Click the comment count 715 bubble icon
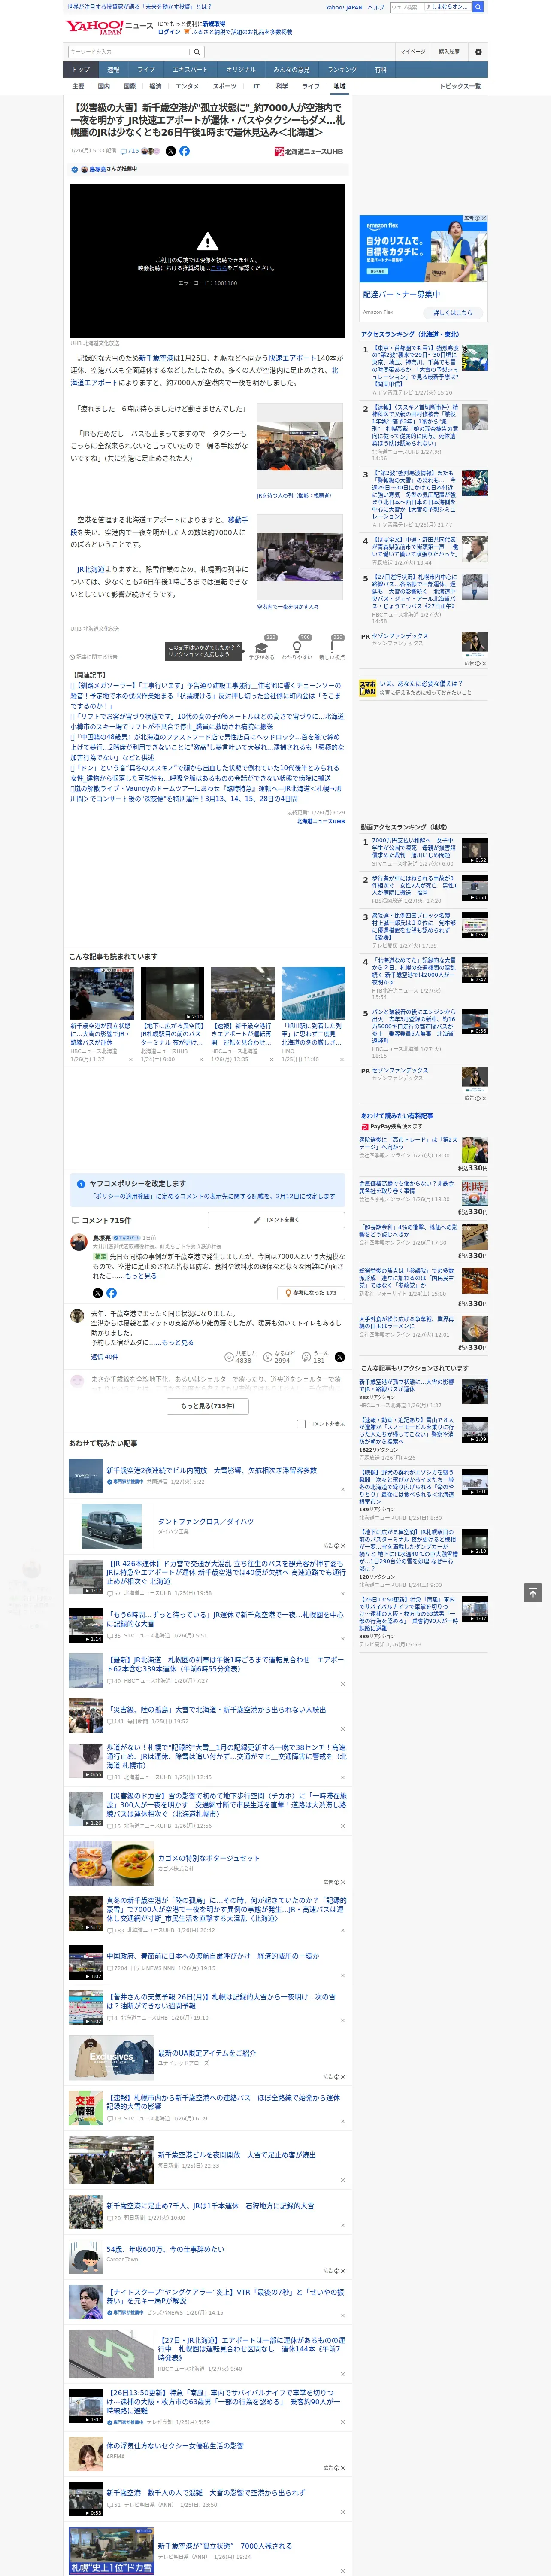The height and width of the screenshot is (2576, 551). [x=130, y=151]
